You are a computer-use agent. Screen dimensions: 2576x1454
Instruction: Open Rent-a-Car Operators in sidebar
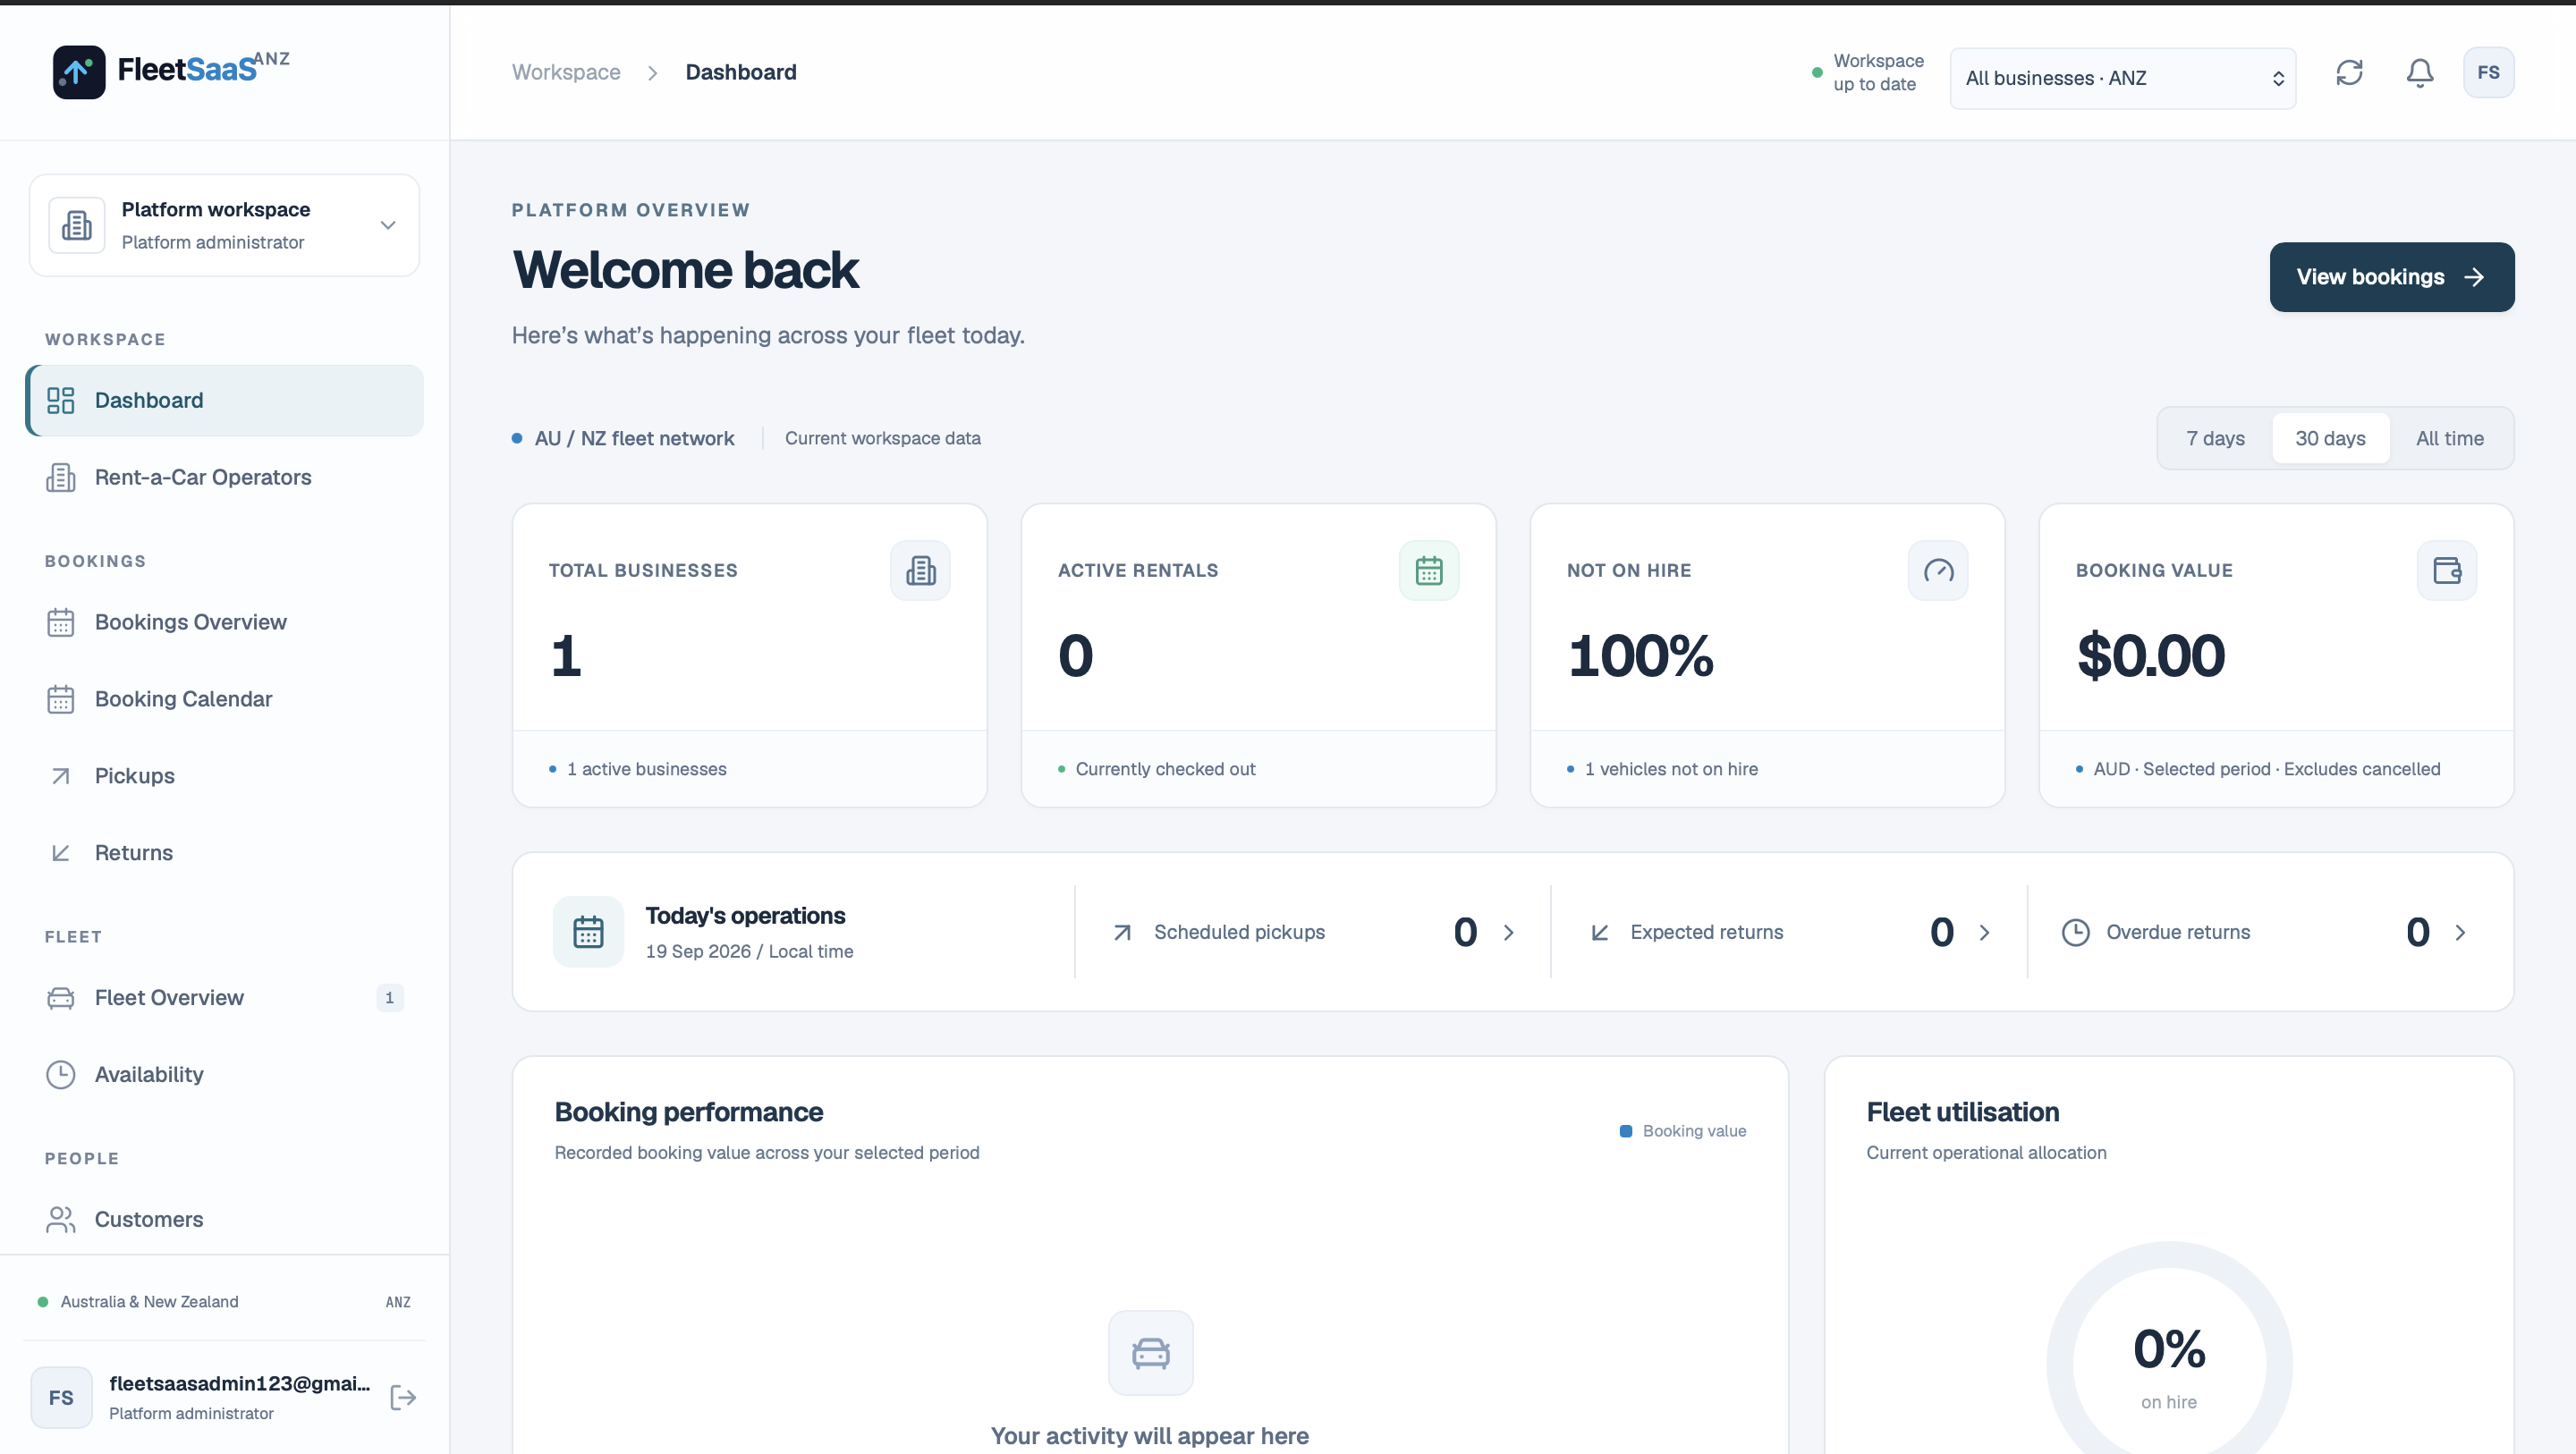[x=224, y=477]
